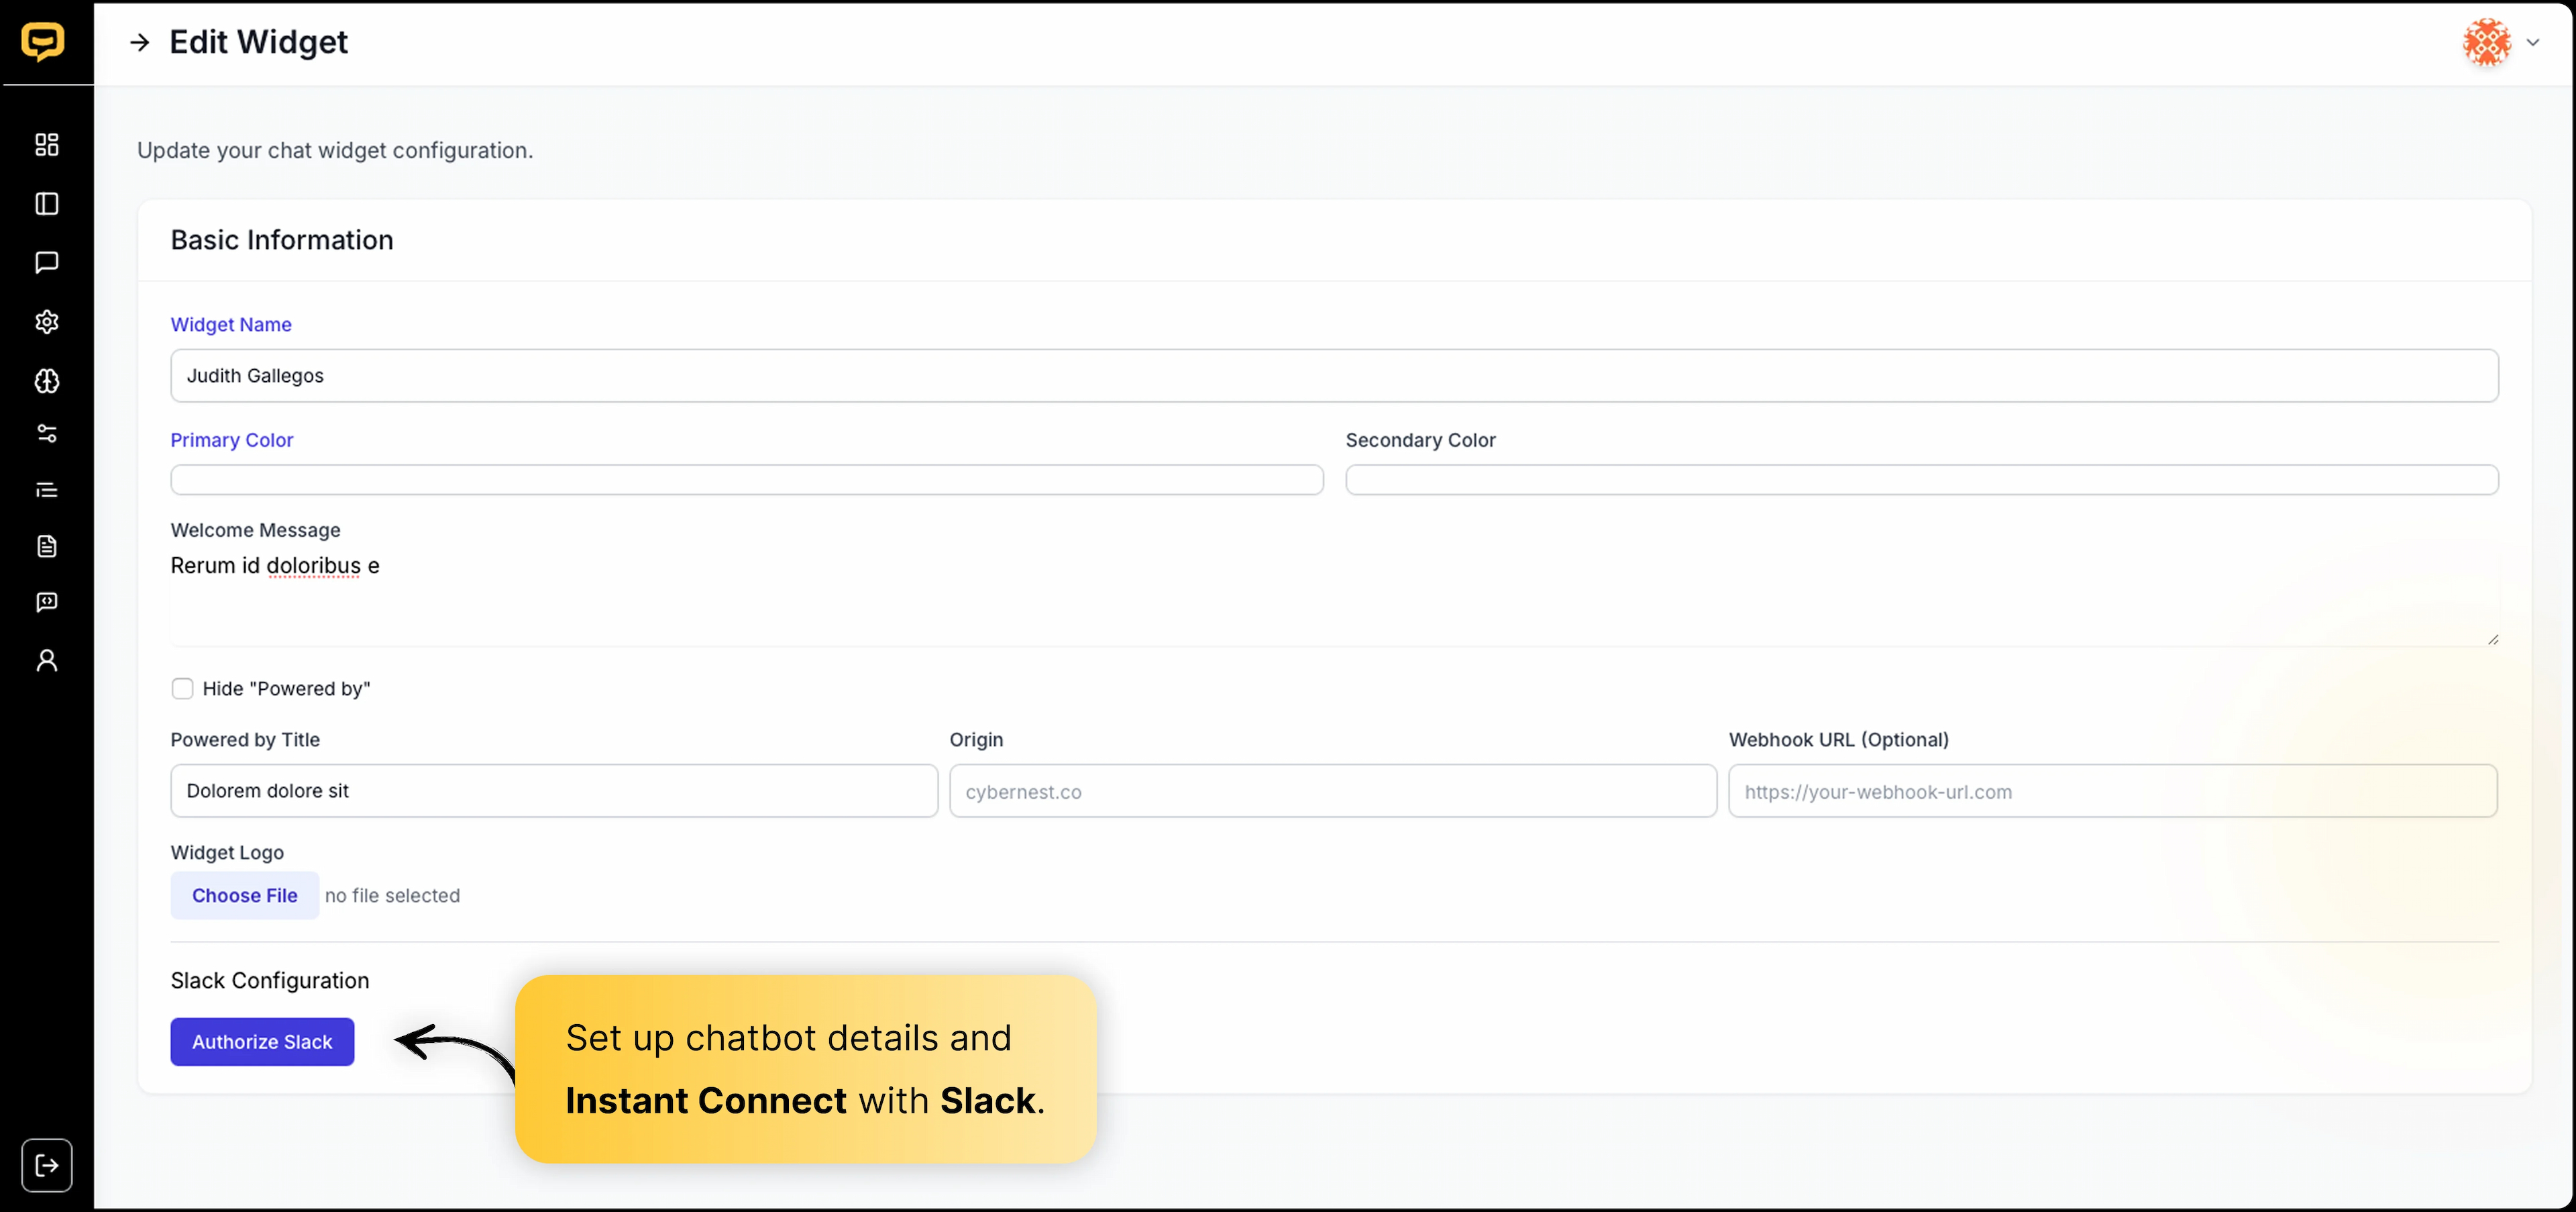Click the back arrow beside Edit Widget
The height and width of the screenshot is (1212, 2576).
tap(140, 43)
